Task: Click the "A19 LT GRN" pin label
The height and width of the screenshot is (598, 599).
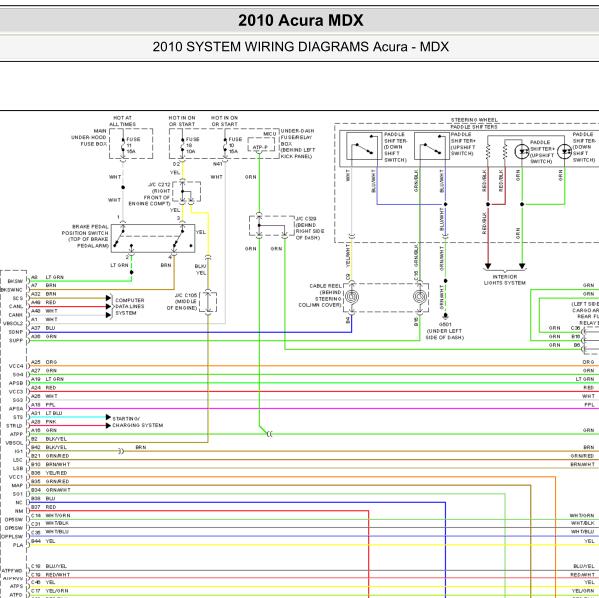Action: tap(47, 379)
